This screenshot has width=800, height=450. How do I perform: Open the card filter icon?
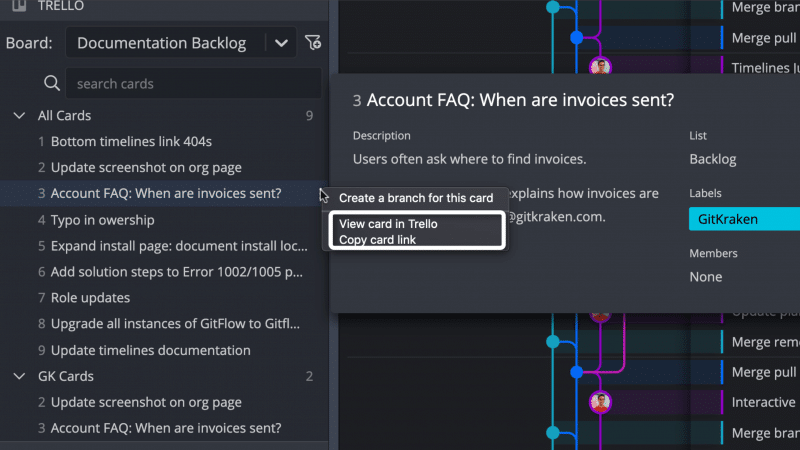312,42
